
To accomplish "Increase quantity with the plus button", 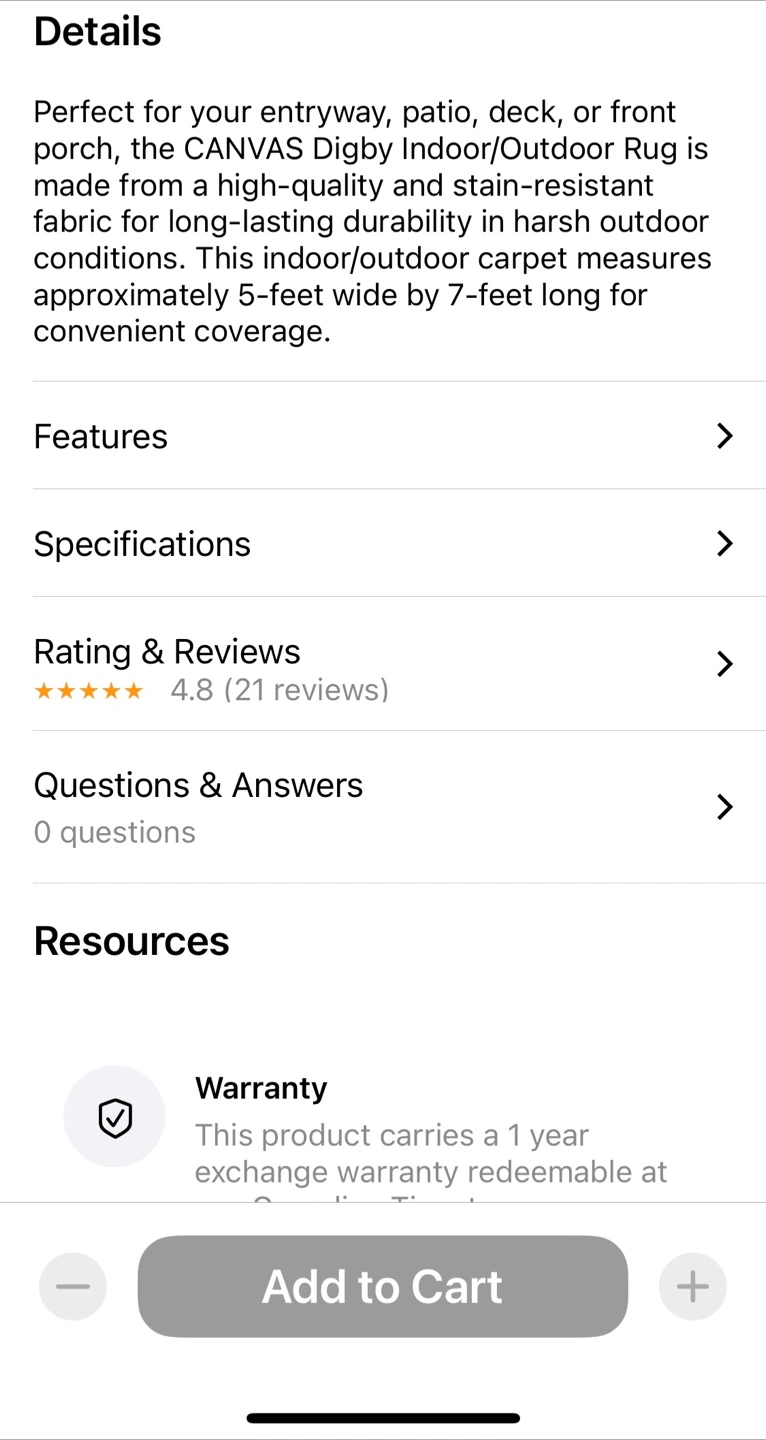I will 692,1287.
